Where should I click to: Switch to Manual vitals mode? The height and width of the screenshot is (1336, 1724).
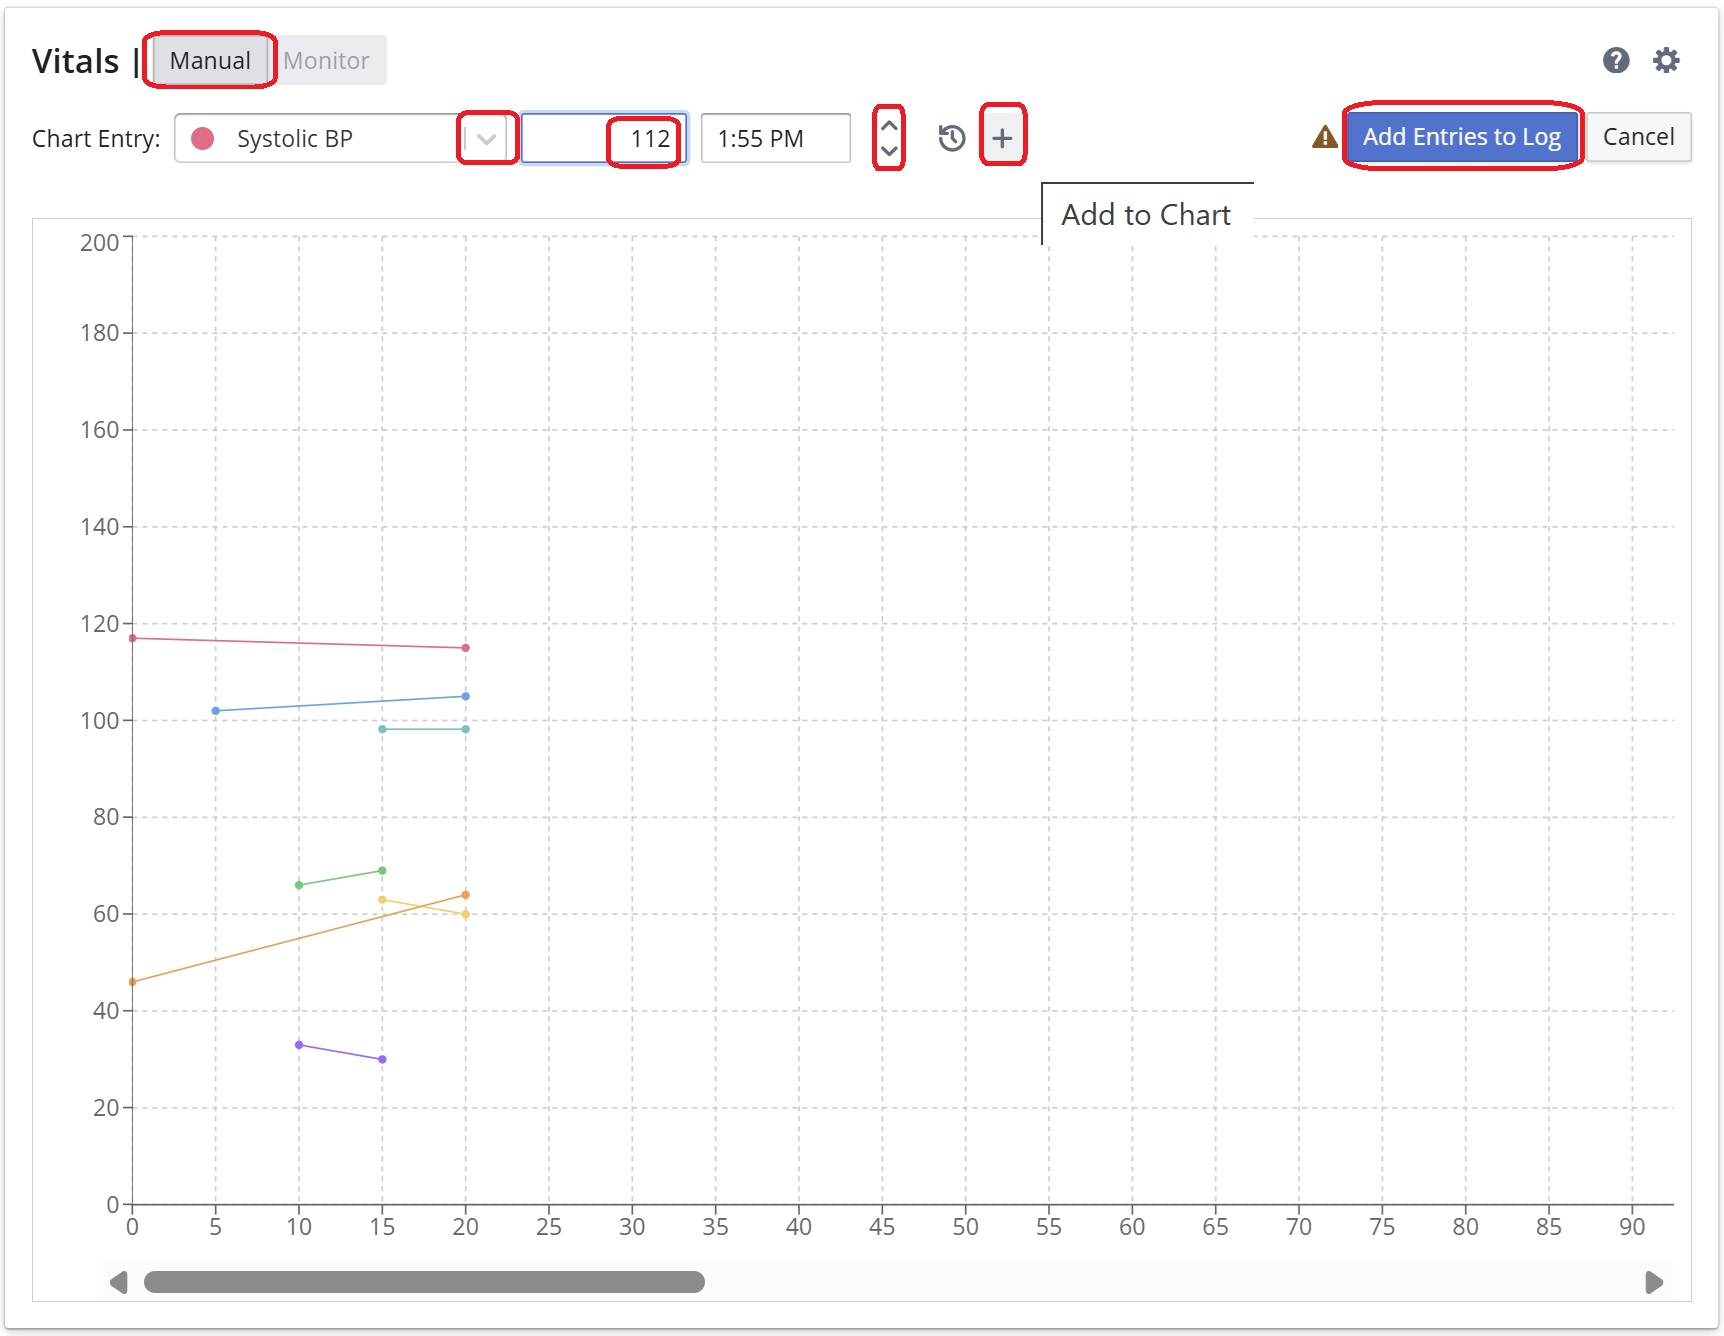point(210,61)
